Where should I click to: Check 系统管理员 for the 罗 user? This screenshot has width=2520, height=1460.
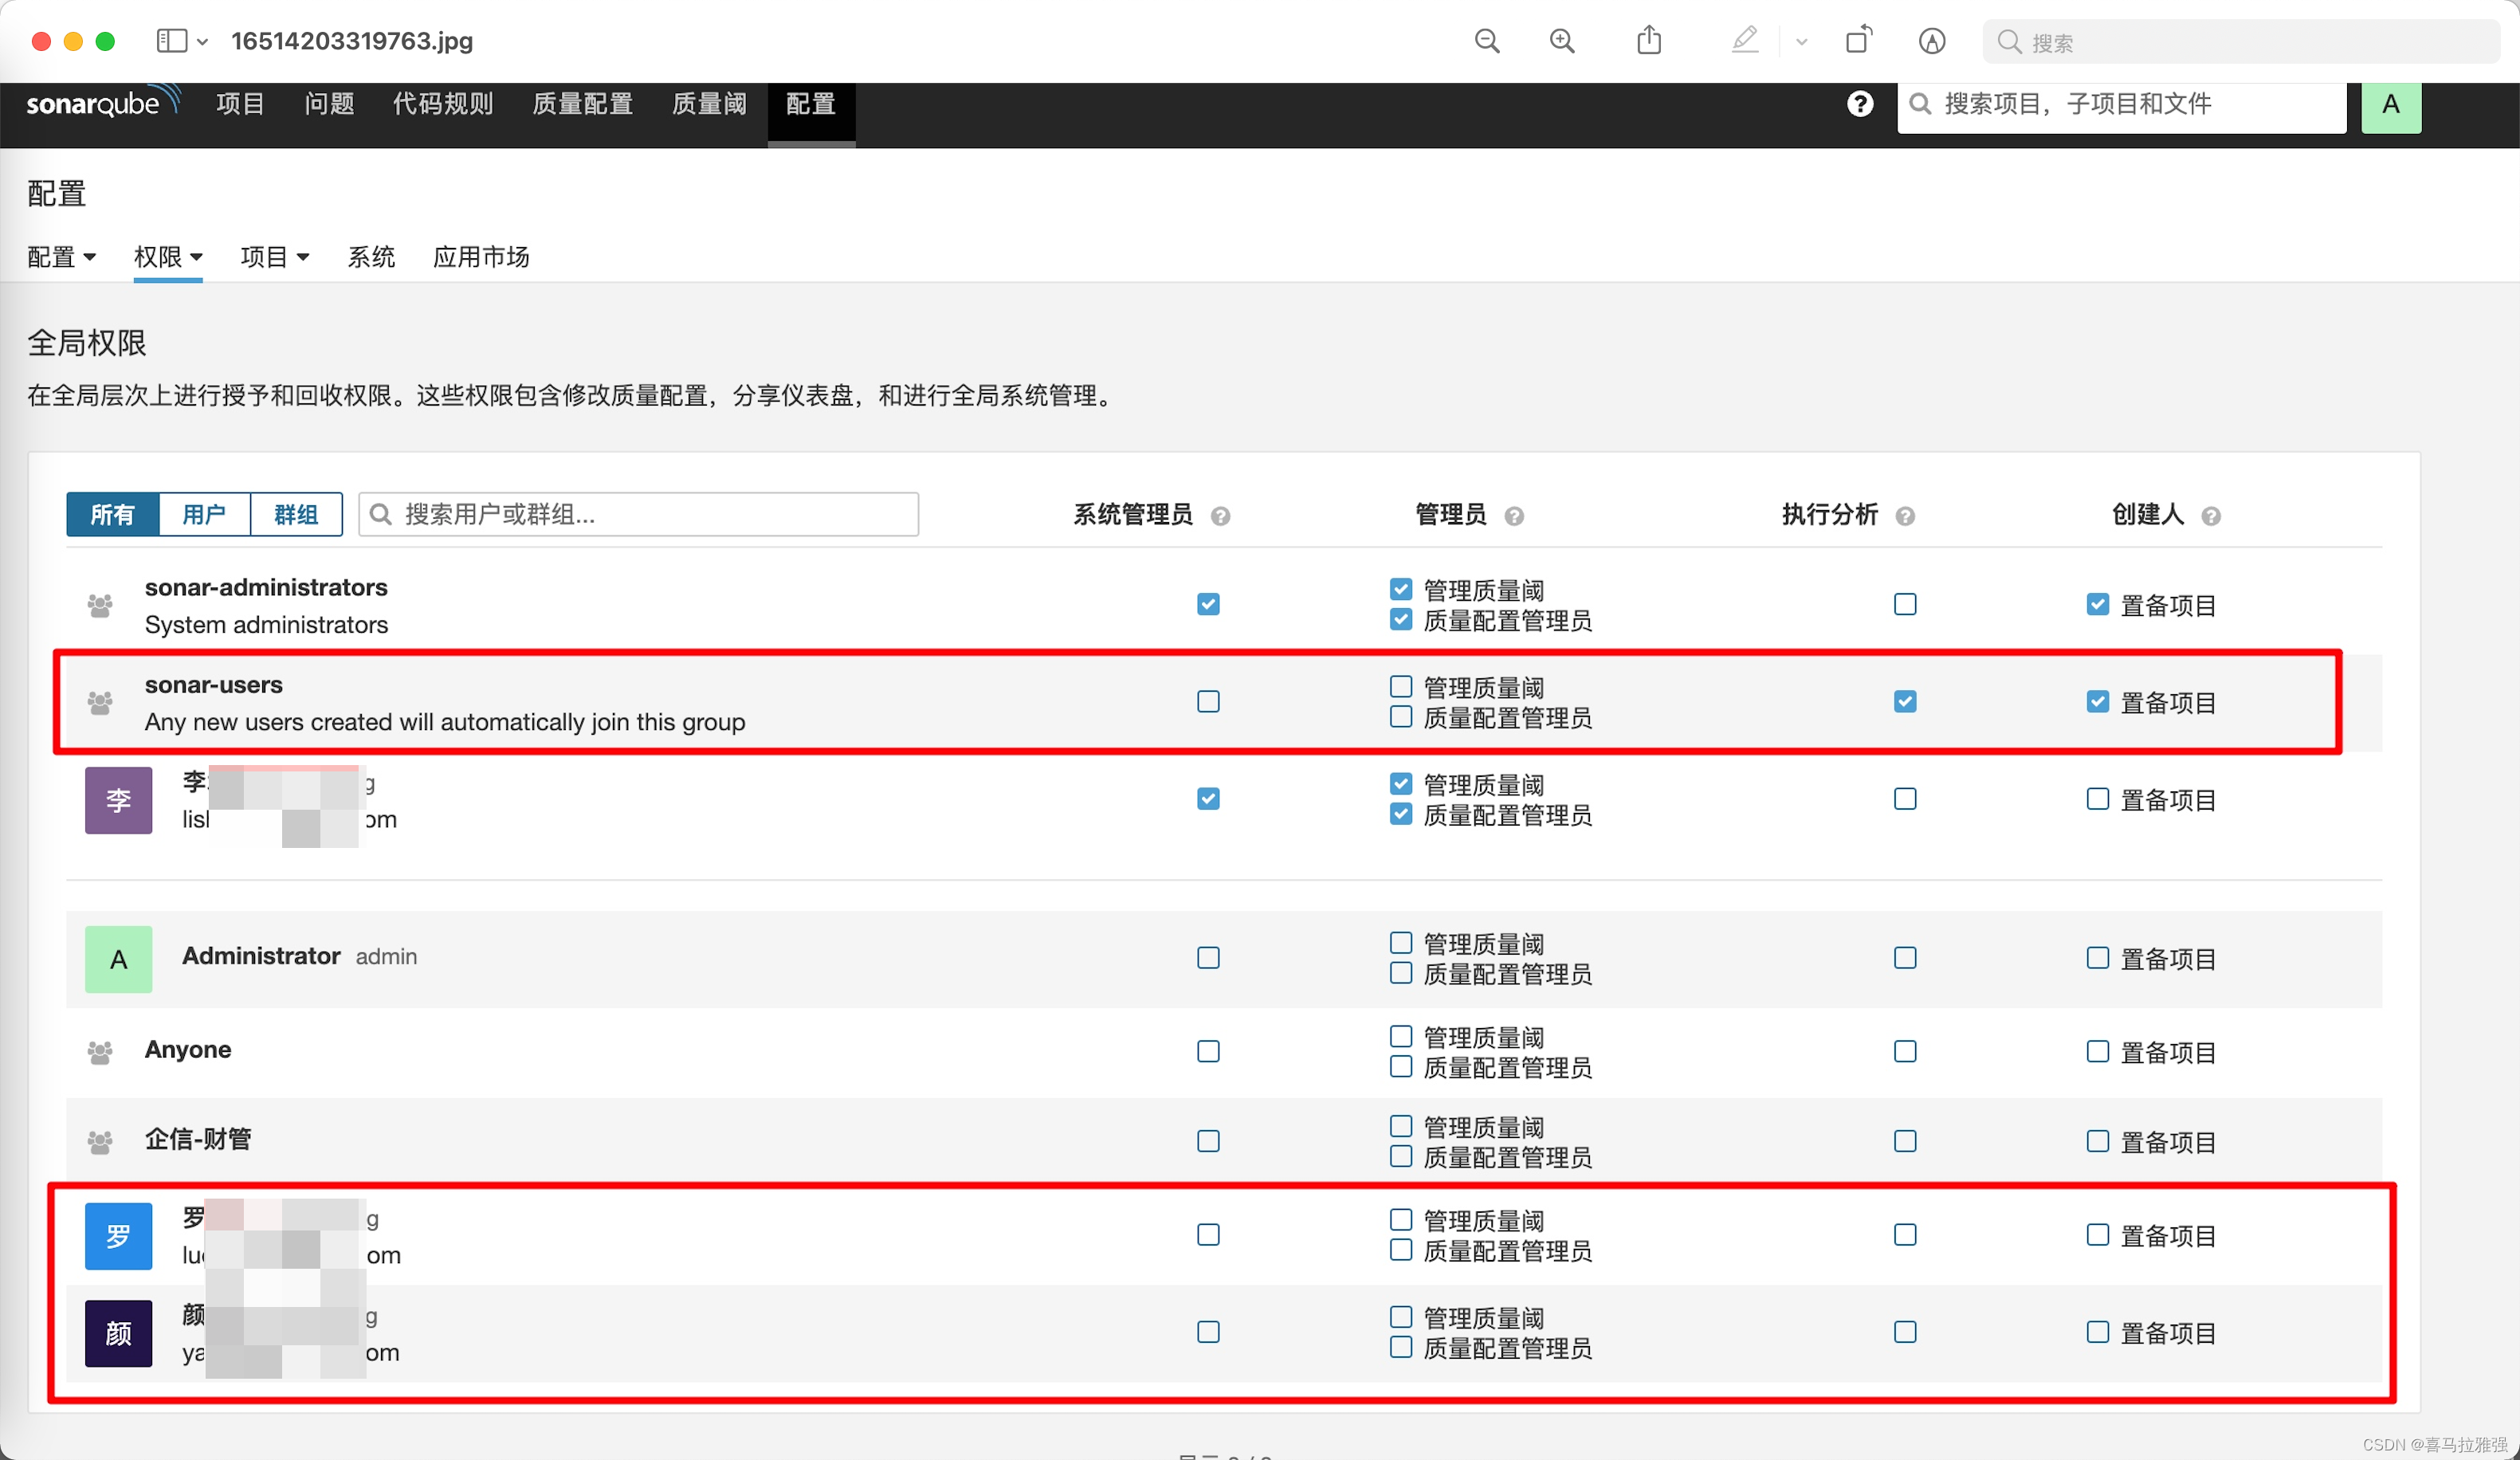coord(1208,1235)
